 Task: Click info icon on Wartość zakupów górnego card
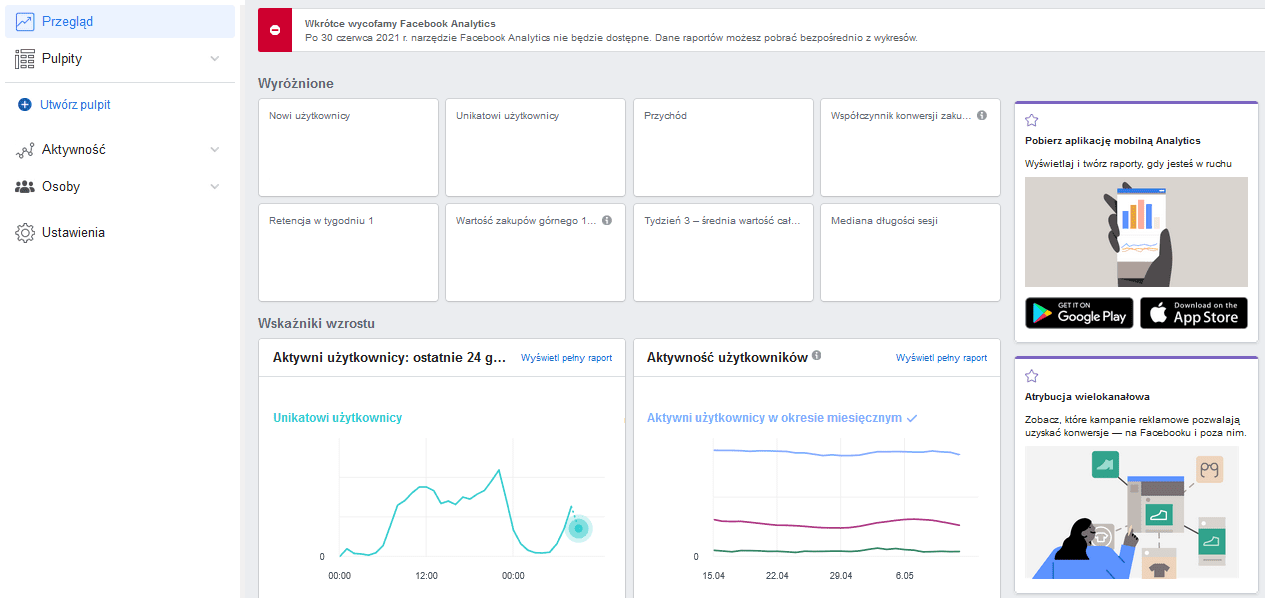coord(607,220)
